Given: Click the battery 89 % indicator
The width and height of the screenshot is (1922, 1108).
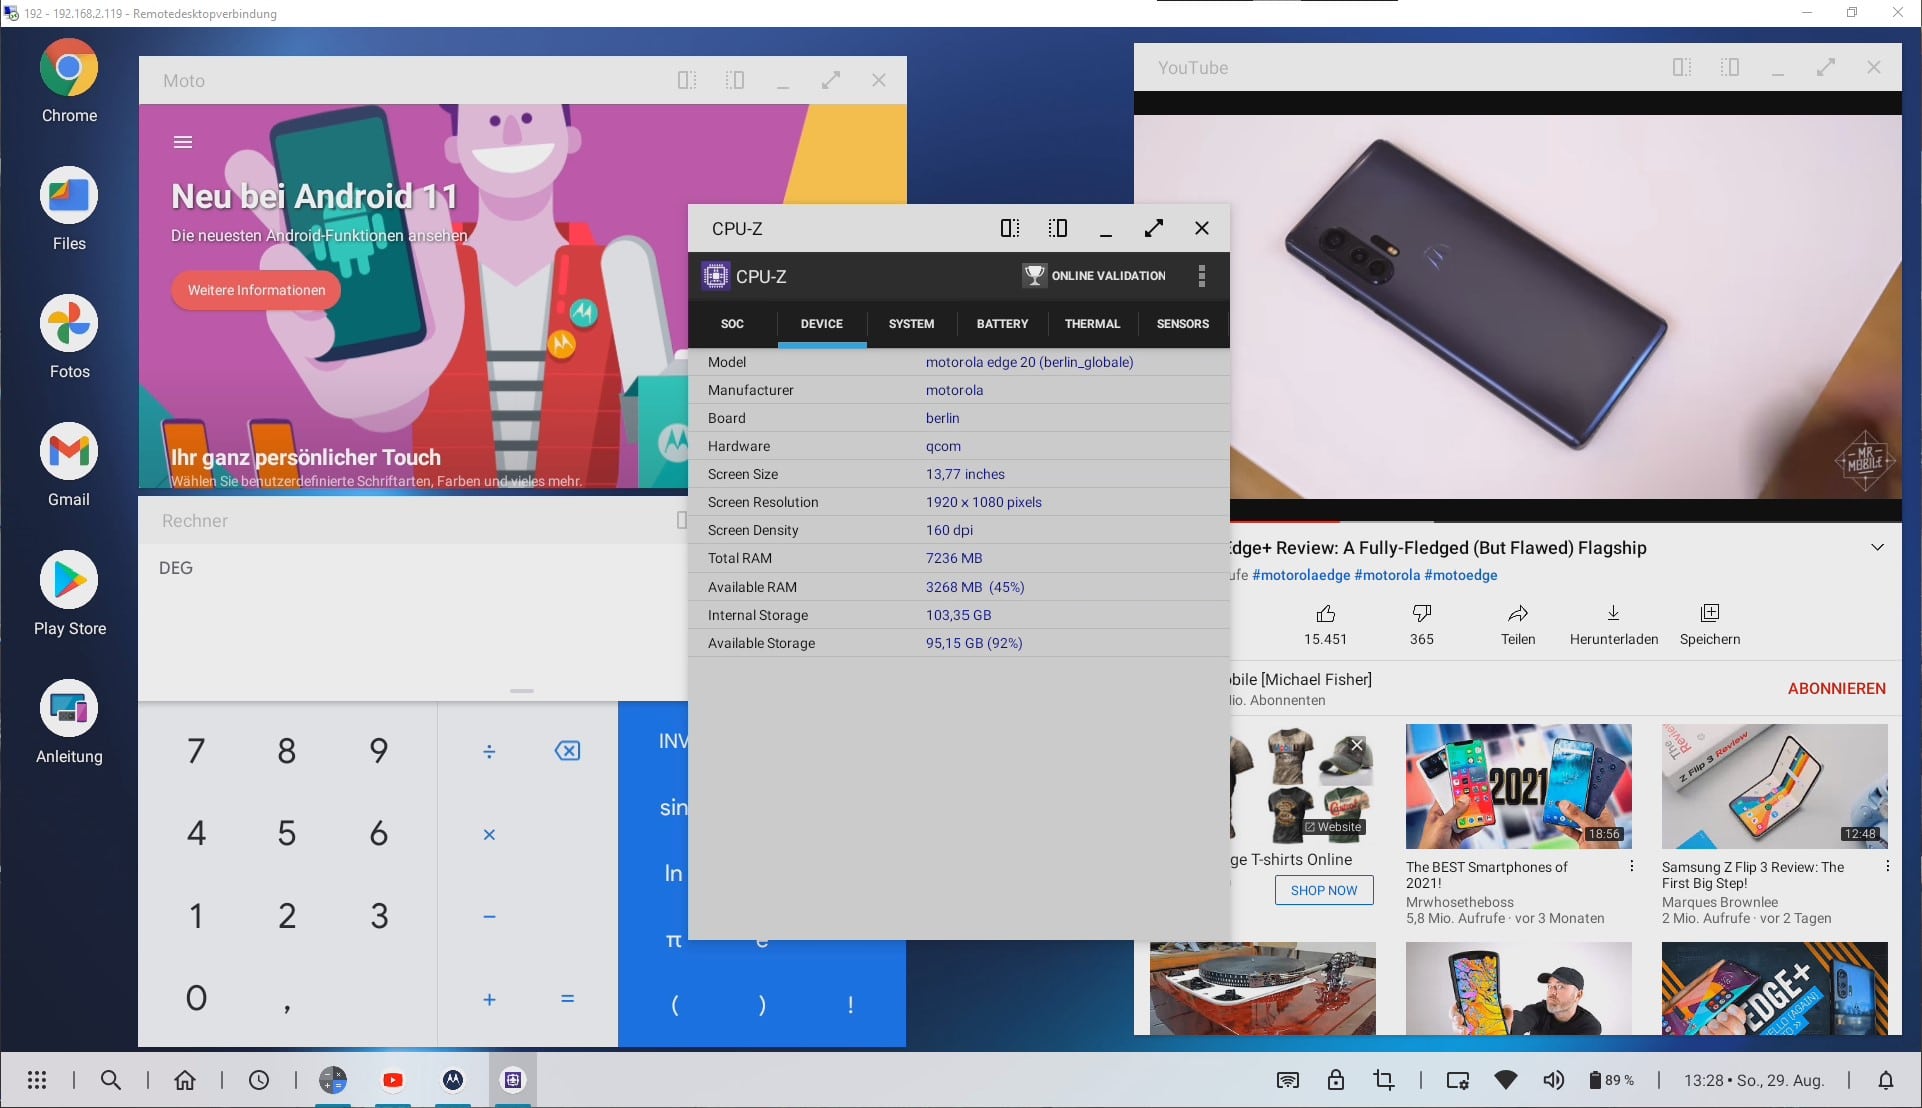Looking at the screenshot, I should coord(1611,1080).
